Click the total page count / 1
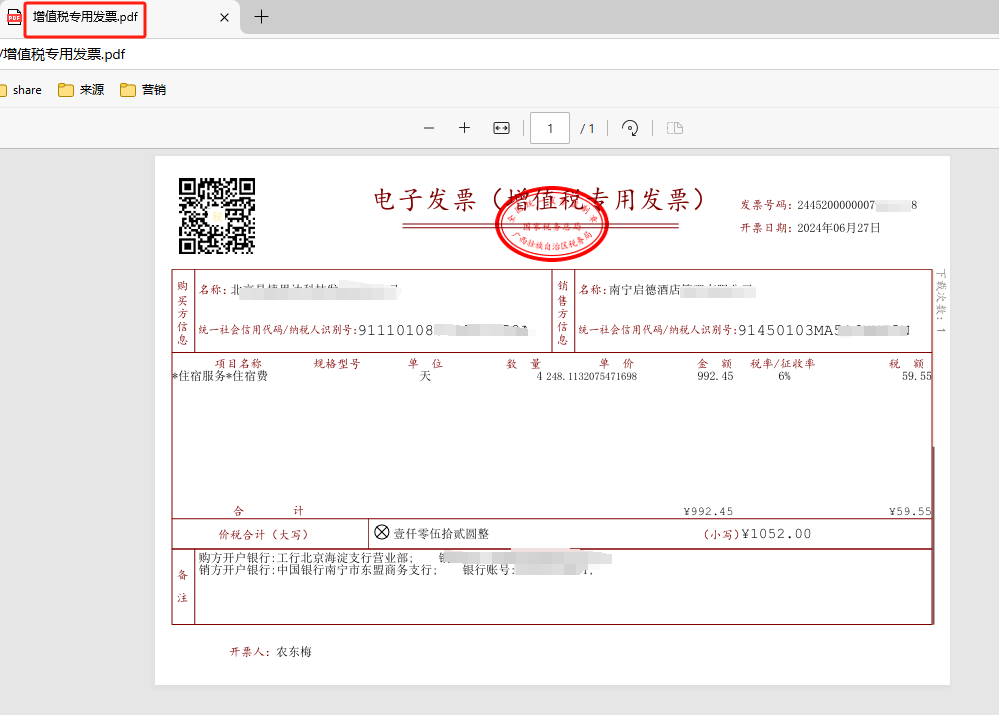Viewport: 999px width, 715px height. 587,129
